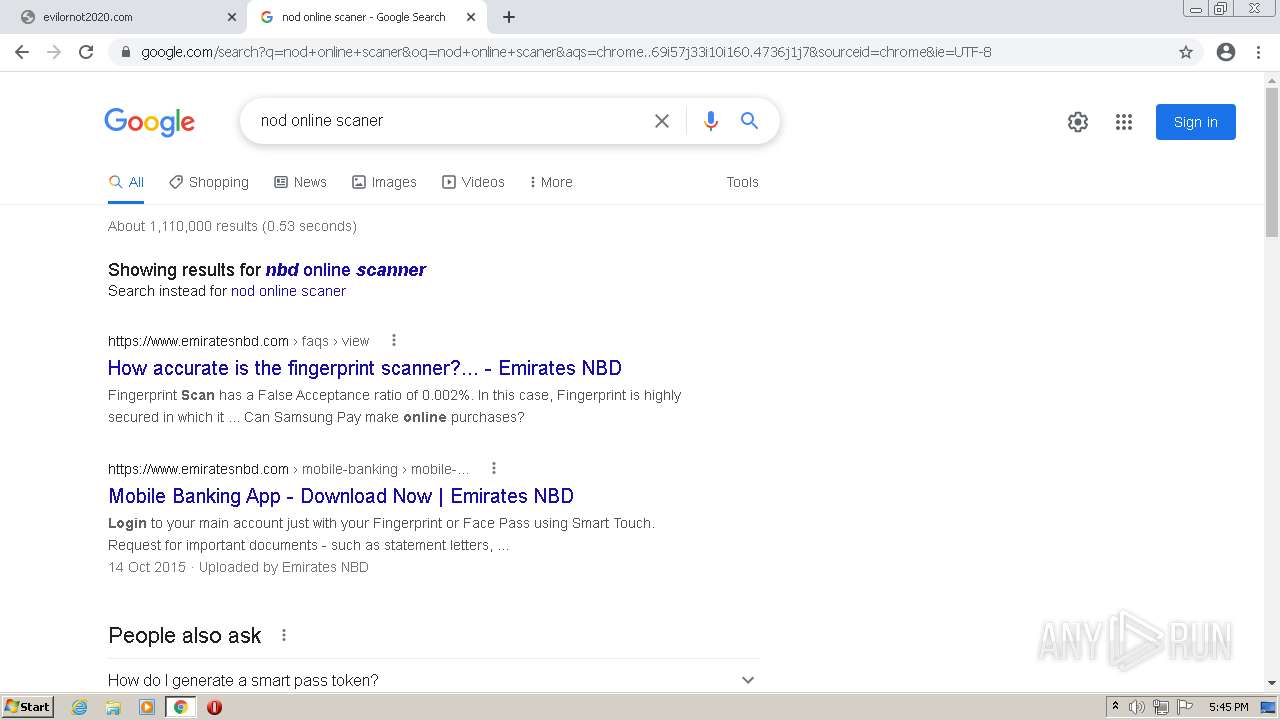Image resolution: width=1280 pixels, height=720 pixels.
Task: Click the action center flag tray icon
Action: point(1185,707)
